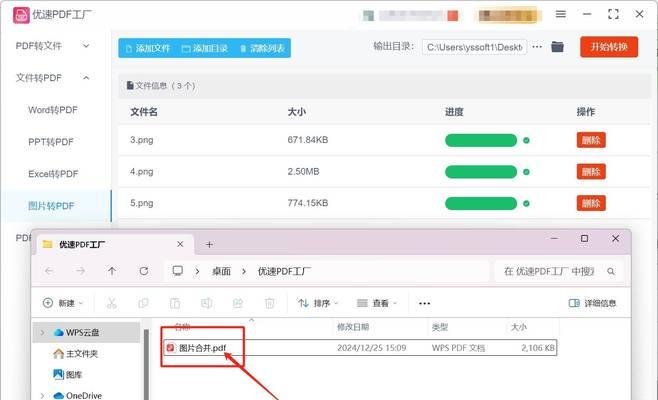The image size is (658, 400).
Task: Sort by the 大小 column header in Explorer
Action: tap(518, 327)
